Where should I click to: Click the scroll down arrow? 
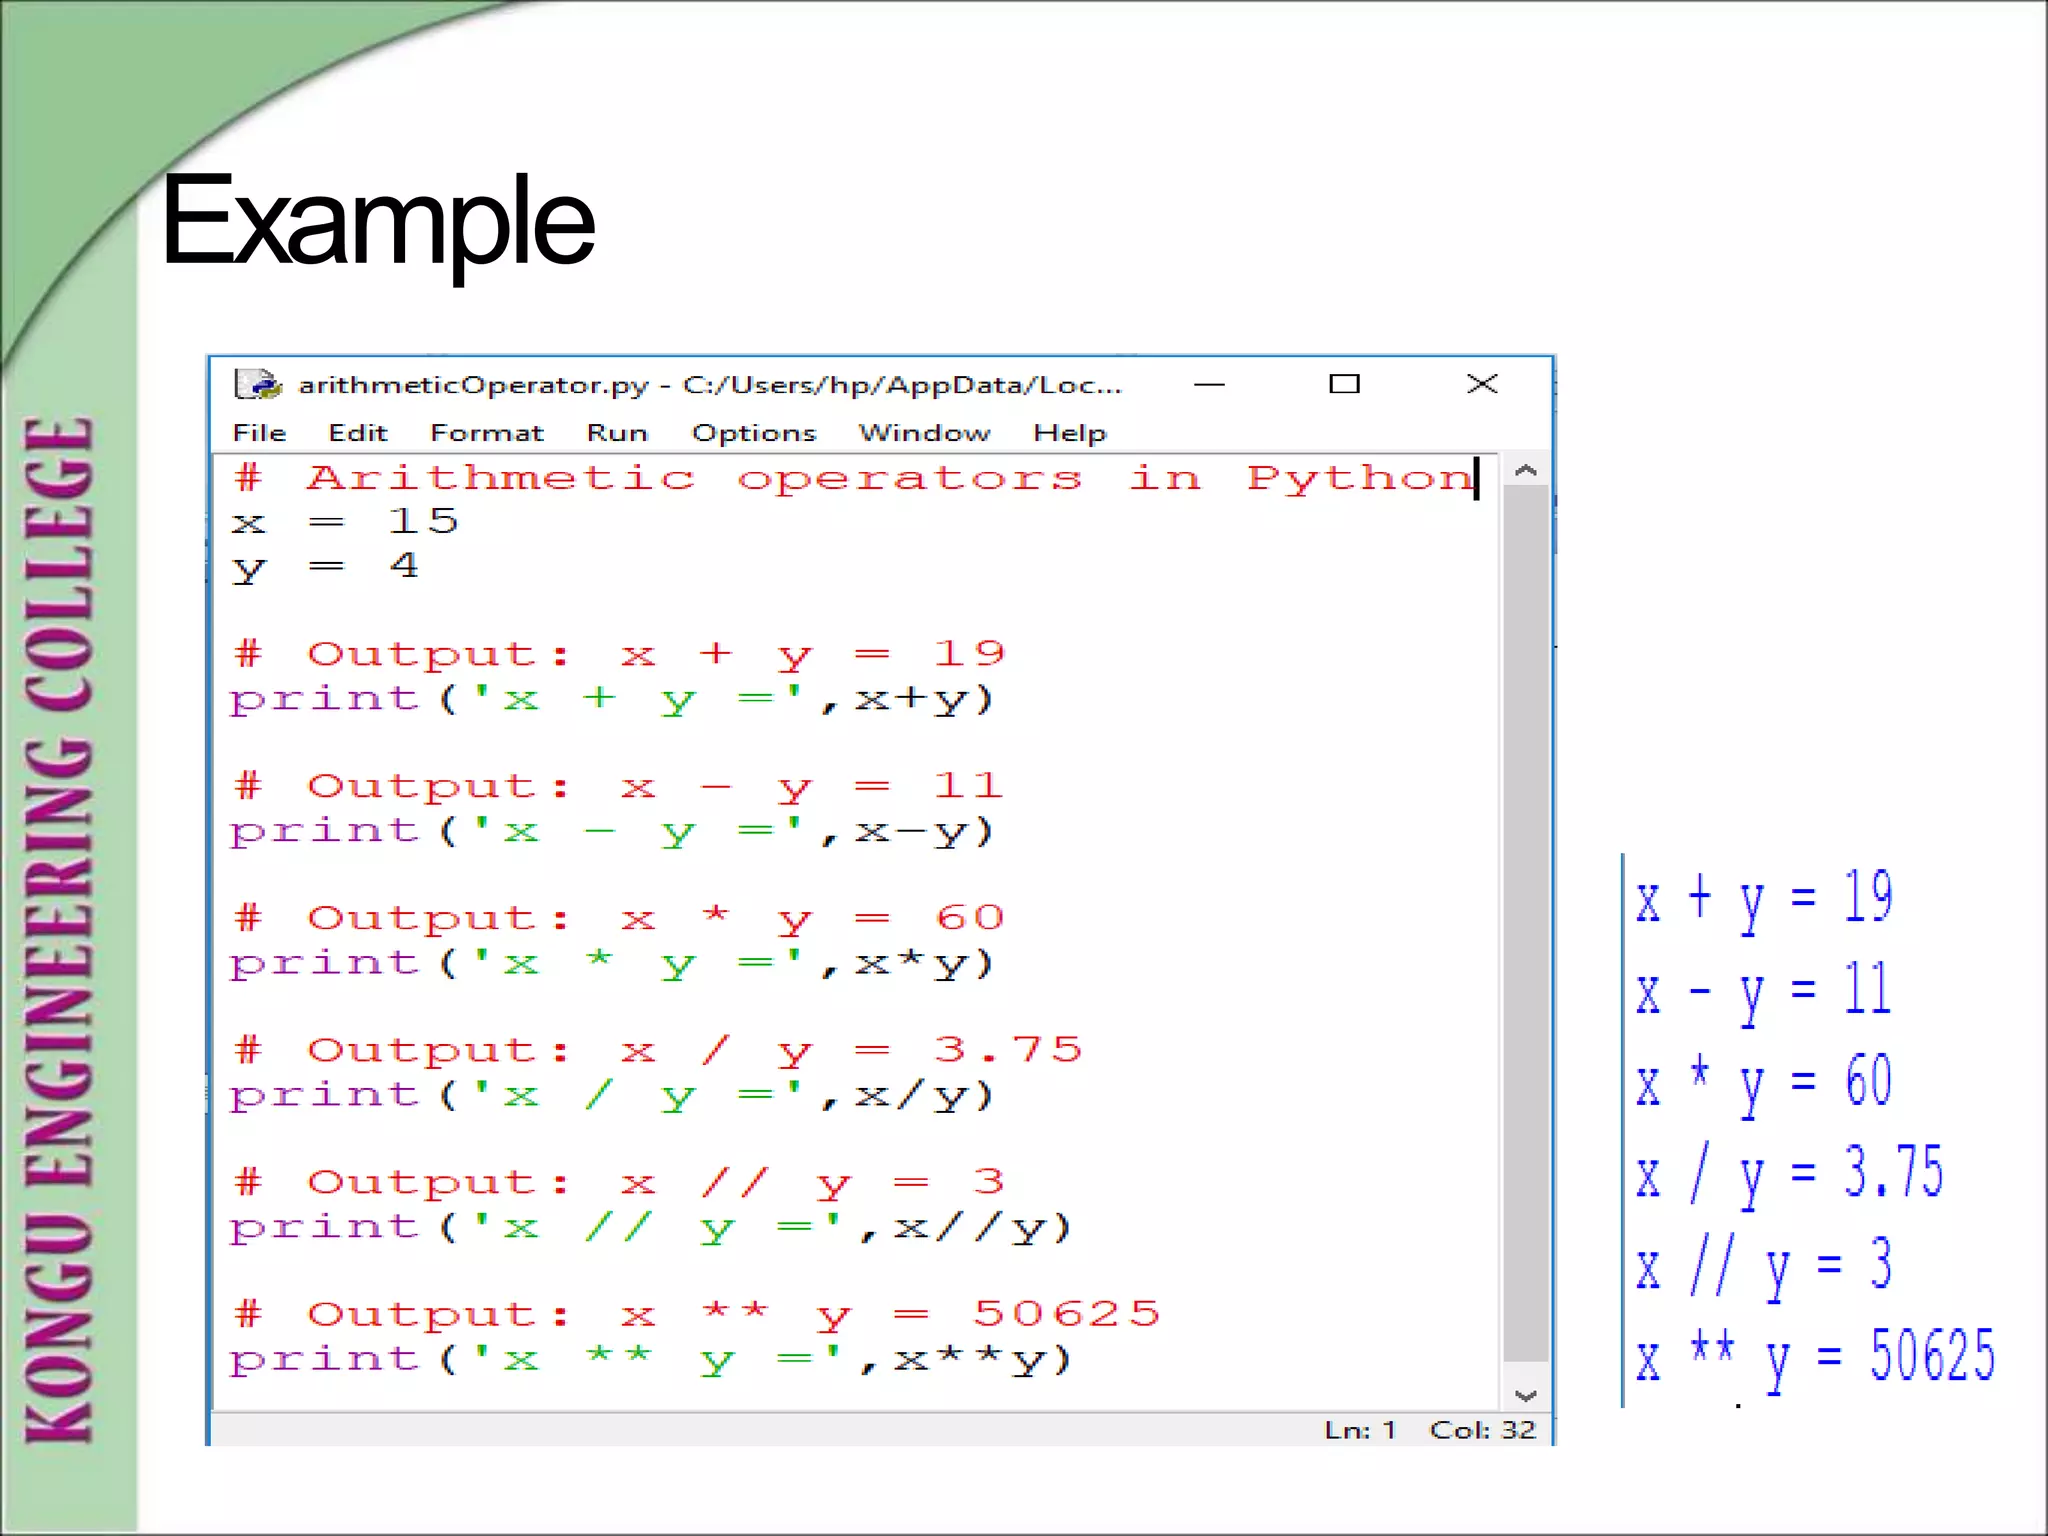(x=1525, y=1396)
